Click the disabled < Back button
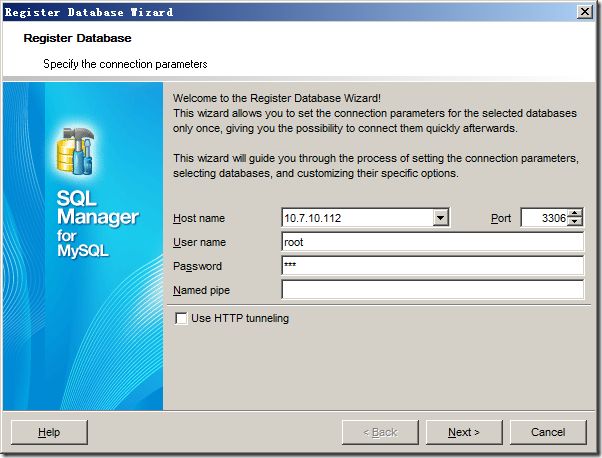This screenshot has height=458, width=602. coord(380,432)
